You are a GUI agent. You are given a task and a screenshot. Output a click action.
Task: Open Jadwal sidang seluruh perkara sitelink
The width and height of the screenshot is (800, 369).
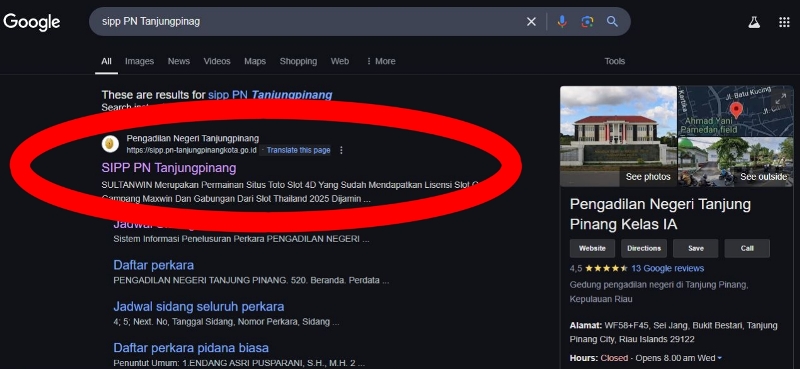[198, 307]
